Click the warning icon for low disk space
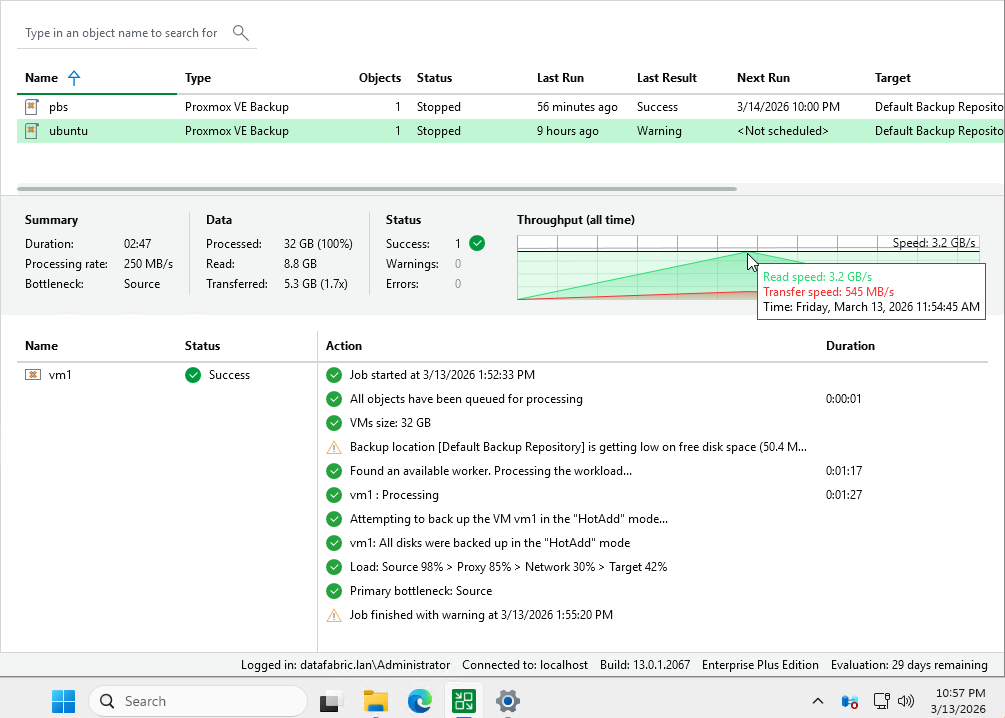The width and height of the screenshot is (1005, 718). pyautogui.click(x=334, y=447)
